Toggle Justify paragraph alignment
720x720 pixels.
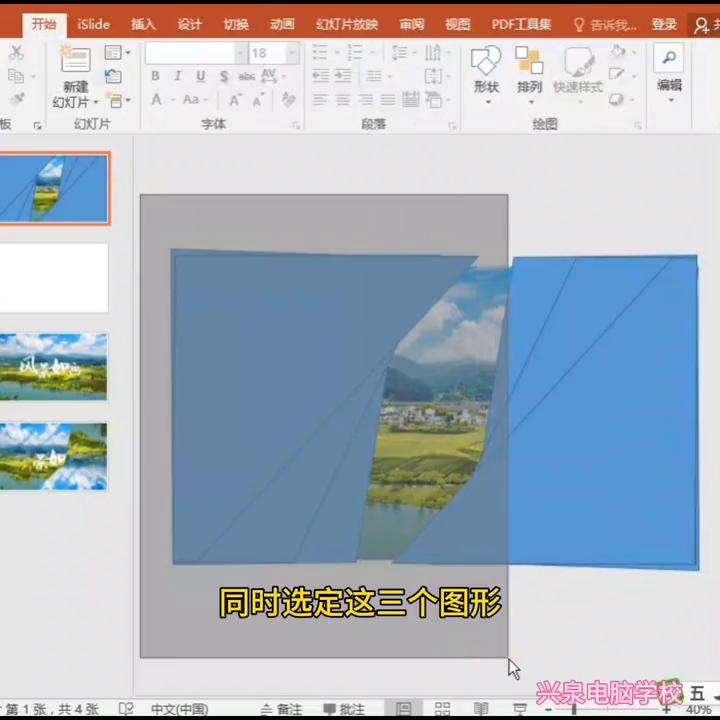click(x=388, y=100)
